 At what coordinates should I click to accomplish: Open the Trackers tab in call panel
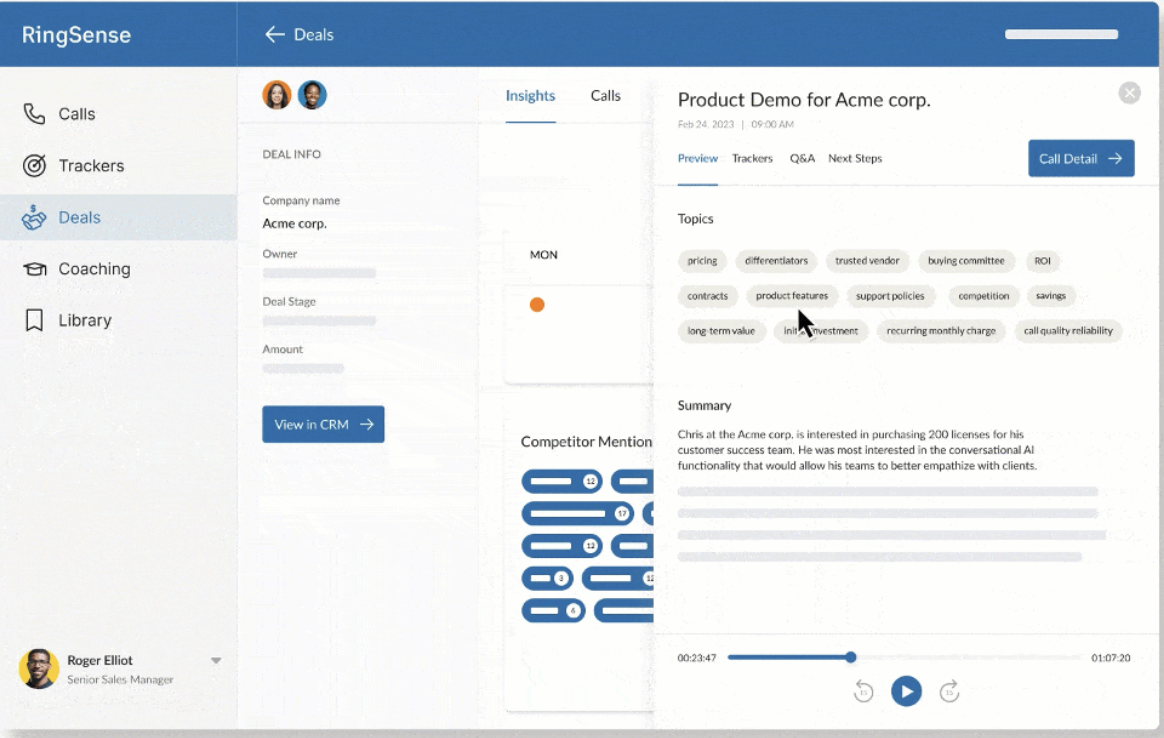pyautogui.click(x=752, y=158)
